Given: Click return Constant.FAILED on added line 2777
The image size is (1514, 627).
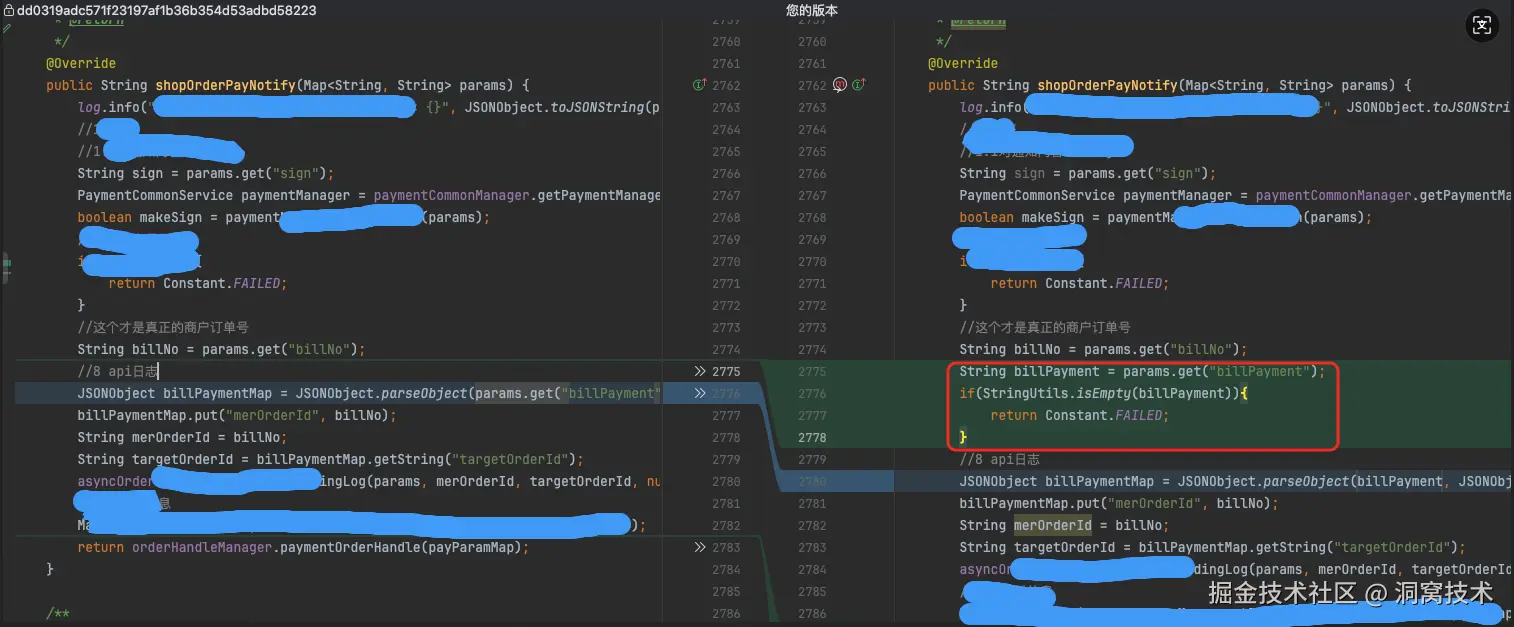Looking at the screenshot, I should click(x=1080, y=415).
